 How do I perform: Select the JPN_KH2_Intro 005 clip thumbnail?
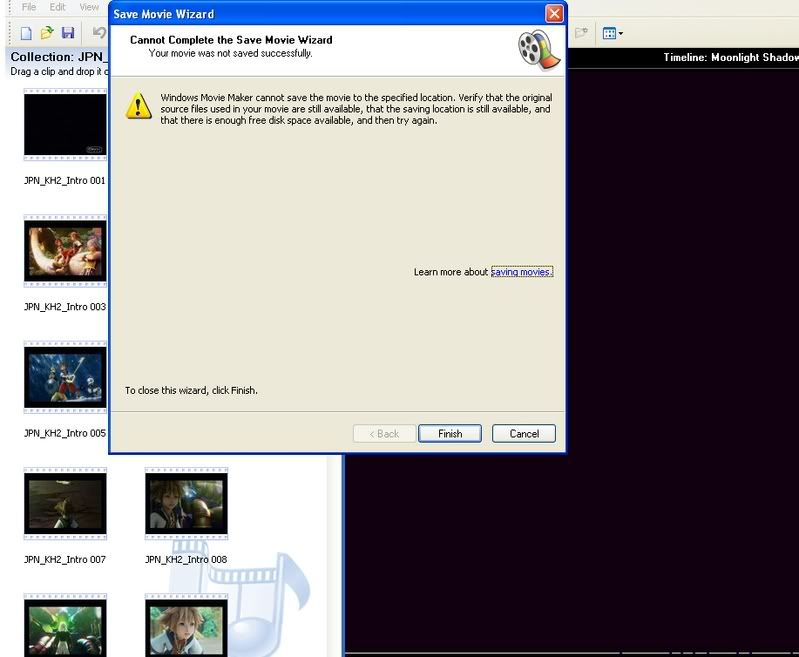point(65,377)
